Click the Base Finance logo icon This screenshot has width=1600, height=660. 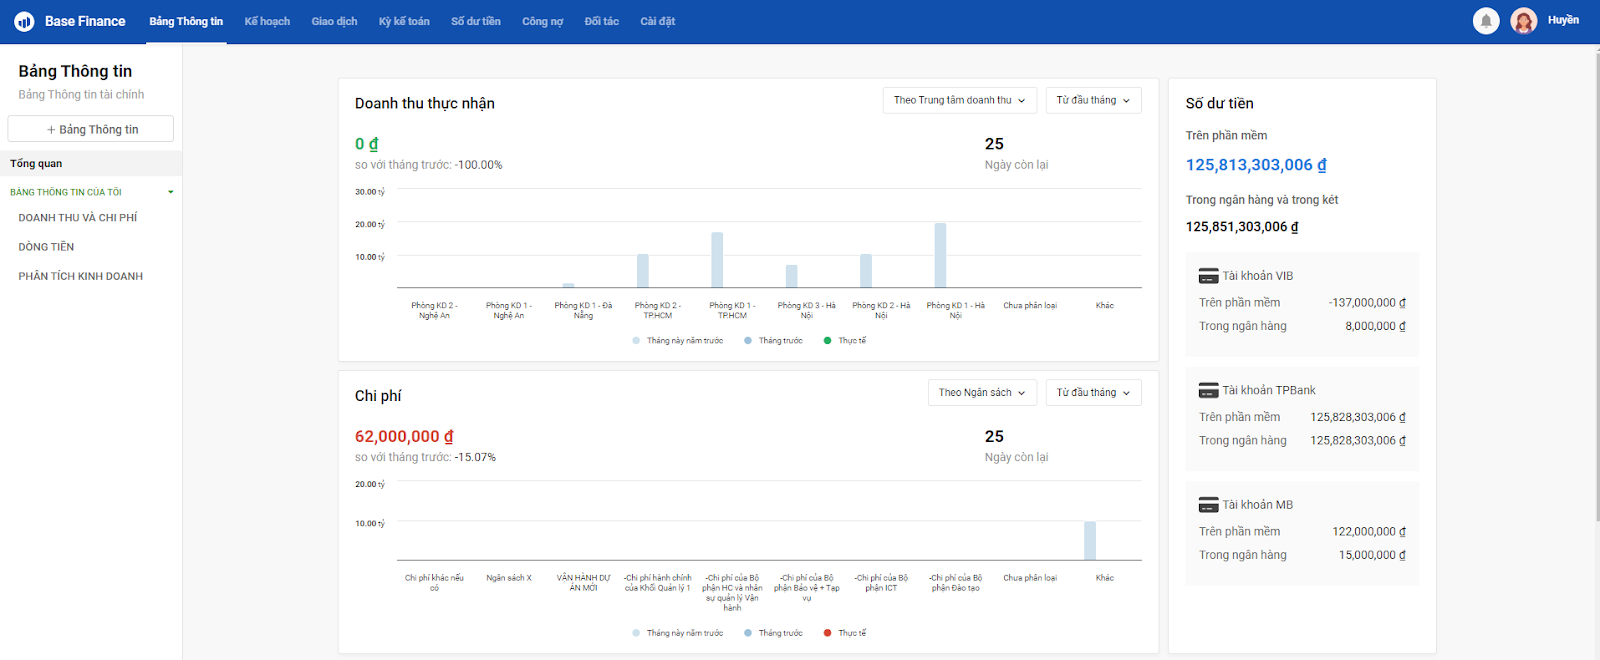tap(24, 21)
